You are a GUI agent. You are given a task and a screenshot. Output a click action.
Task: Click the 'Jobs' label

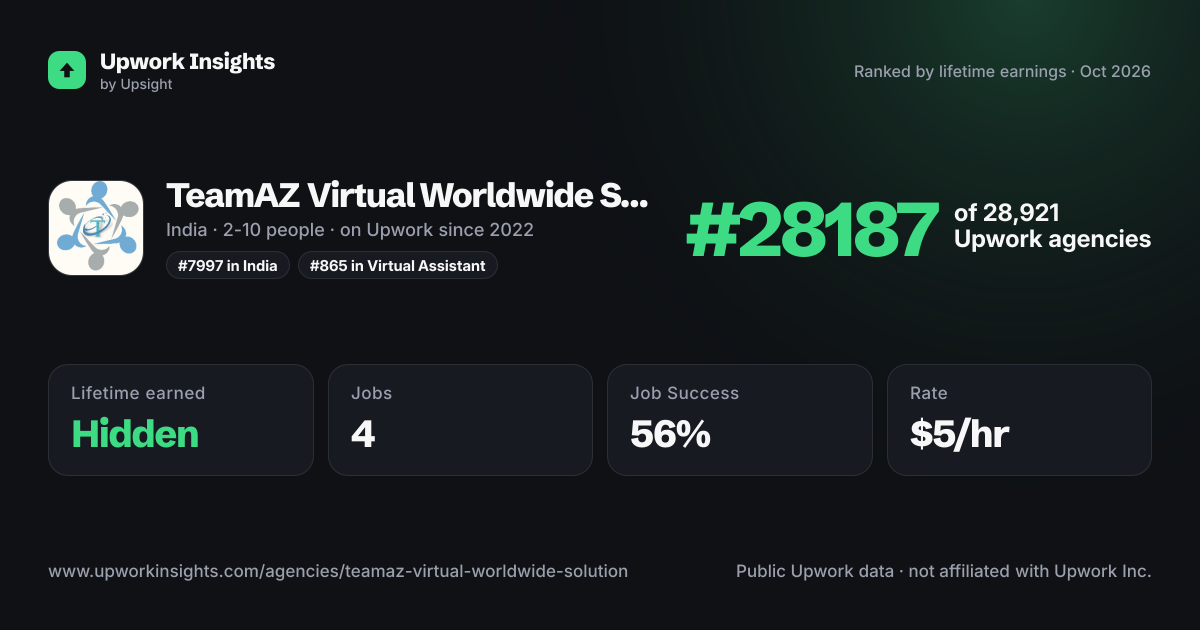(371, 393)
